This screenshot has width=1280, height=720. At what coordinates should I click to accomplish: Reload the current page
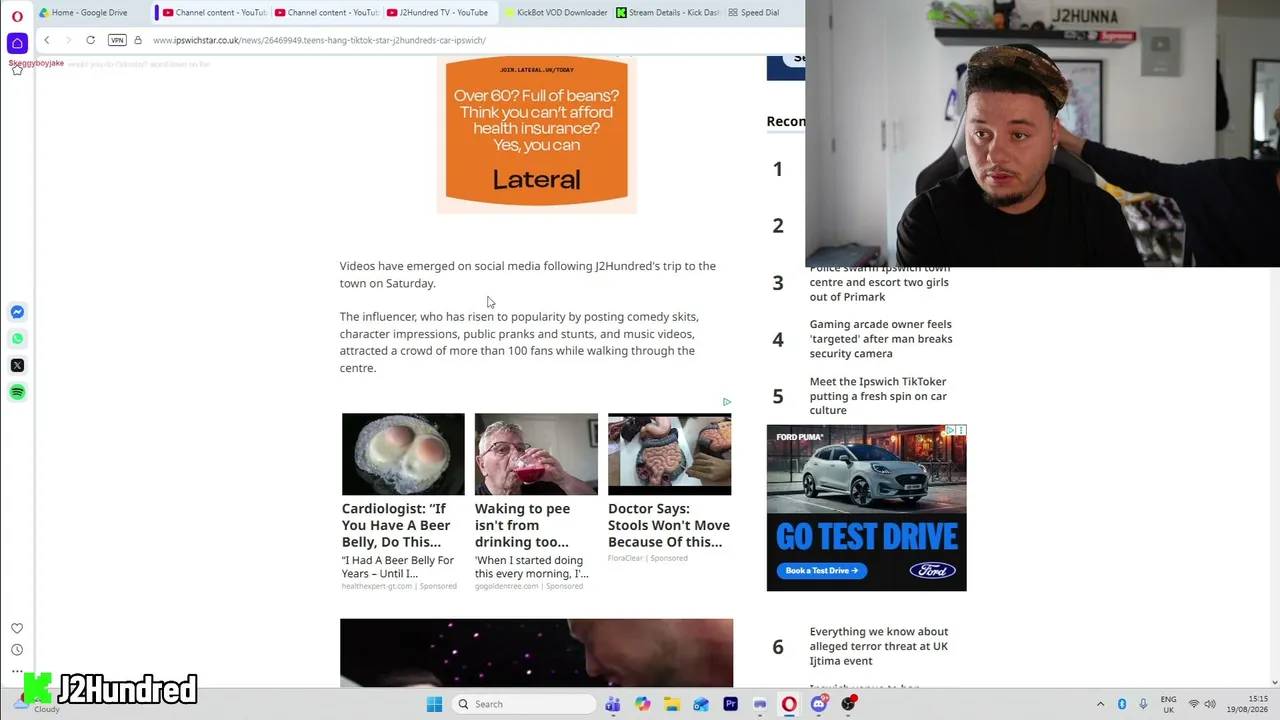[90, 40]
